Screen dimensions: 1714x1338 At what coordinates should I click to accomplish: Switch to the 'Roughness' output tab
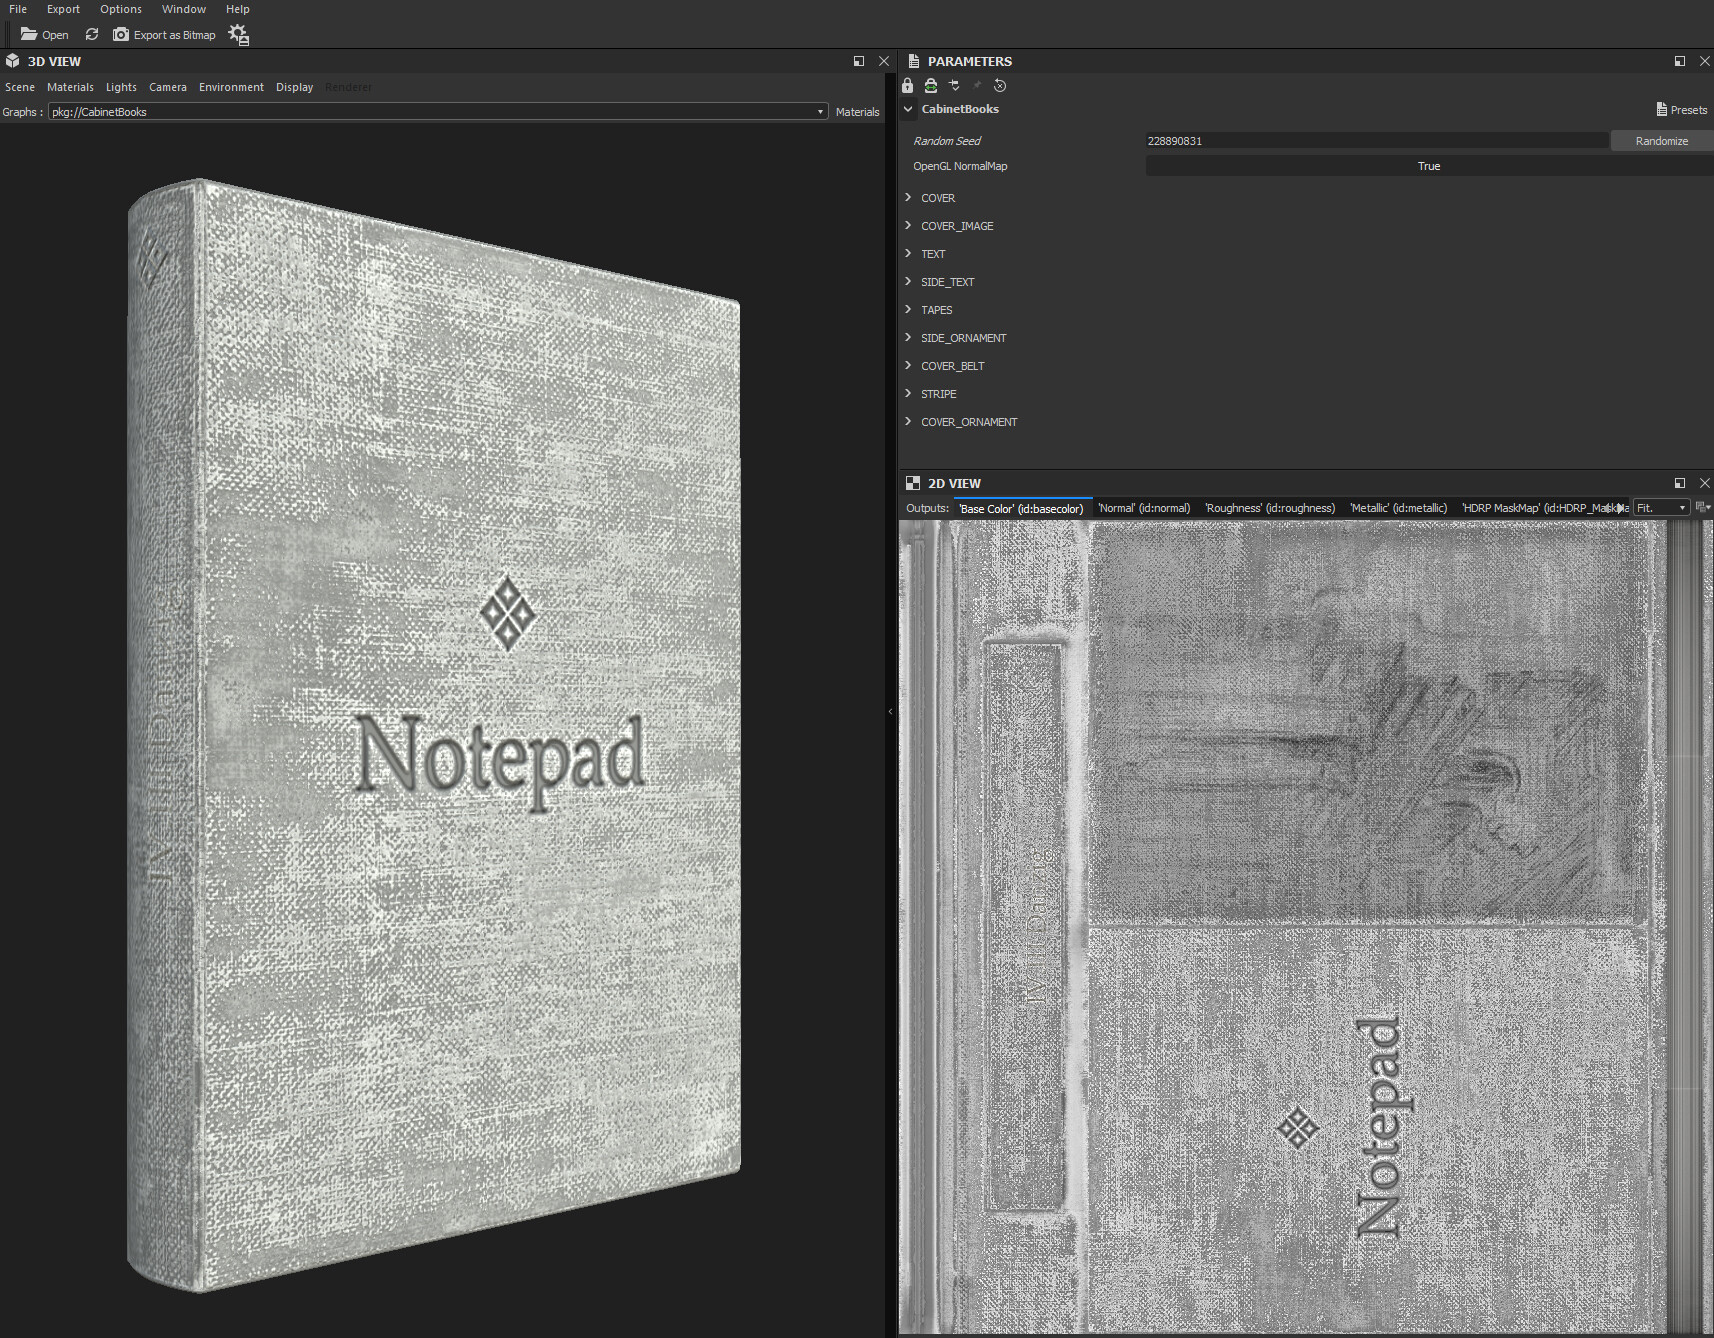click(1270, 507)
